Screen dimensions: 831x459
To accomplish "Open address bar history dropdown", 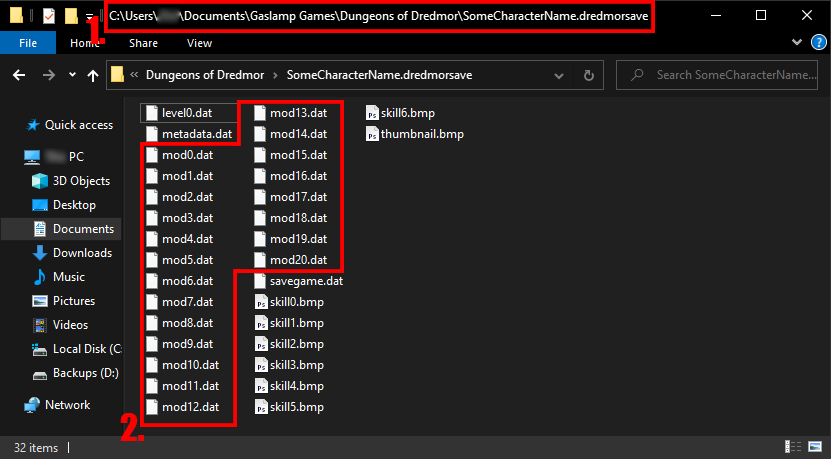I will coord(559,75).
